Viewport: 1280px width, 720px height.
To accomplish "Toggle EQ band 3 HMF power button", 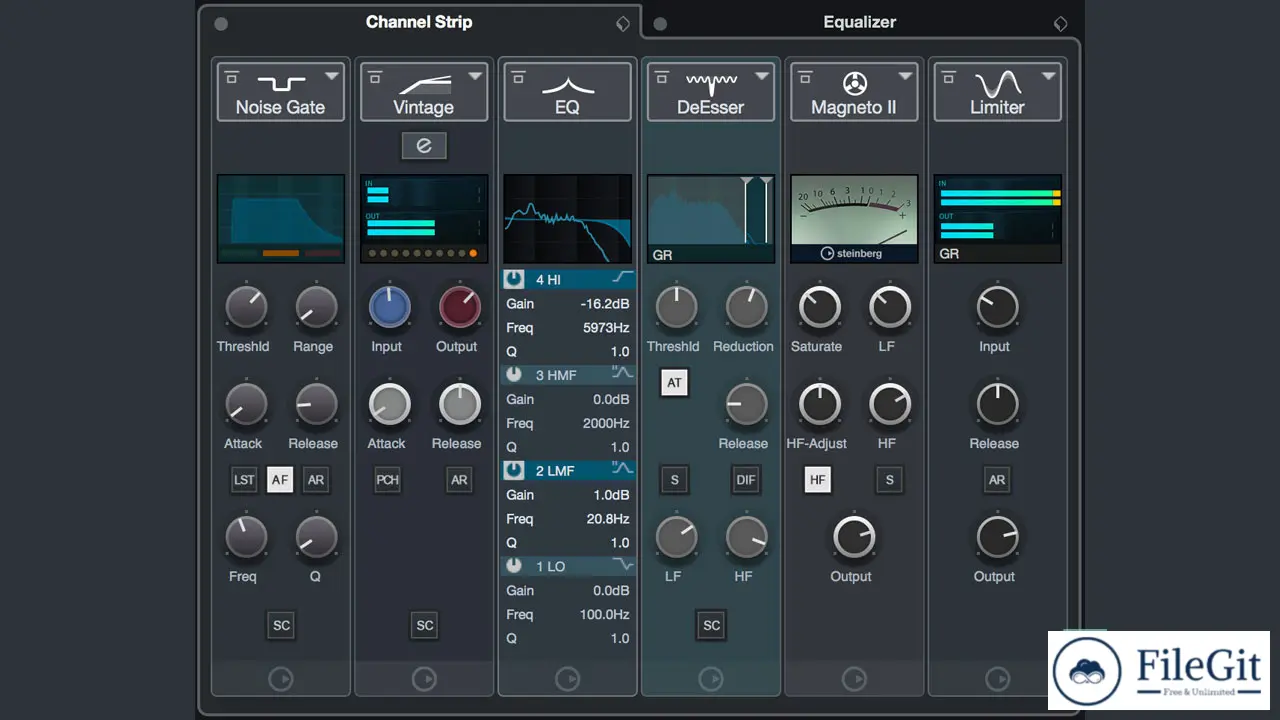I will (x=514, y=375).
